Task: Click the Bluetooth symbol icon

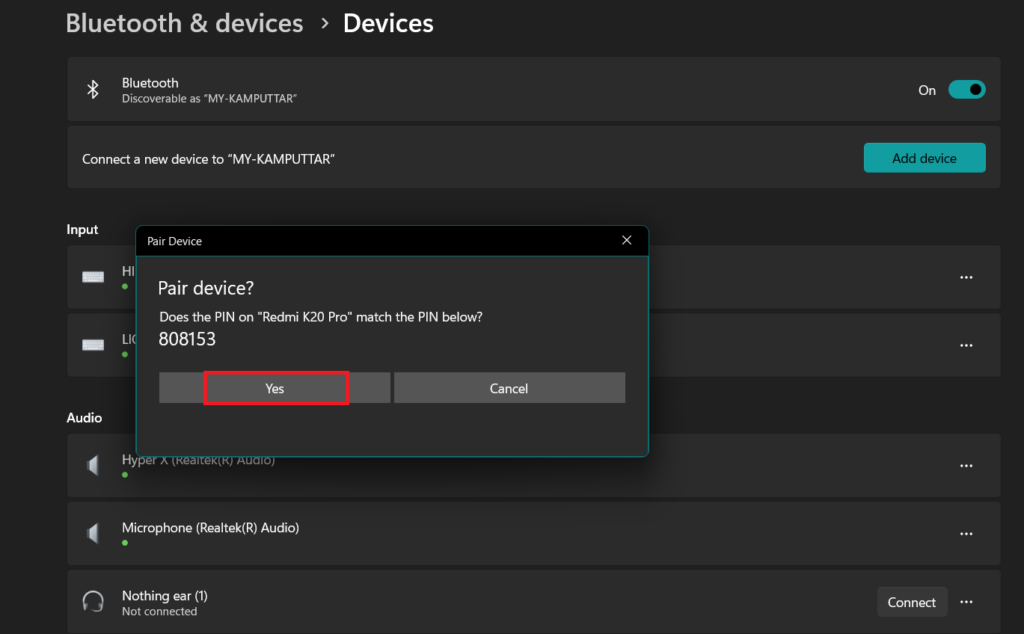Action: click(x=93, y=90)
